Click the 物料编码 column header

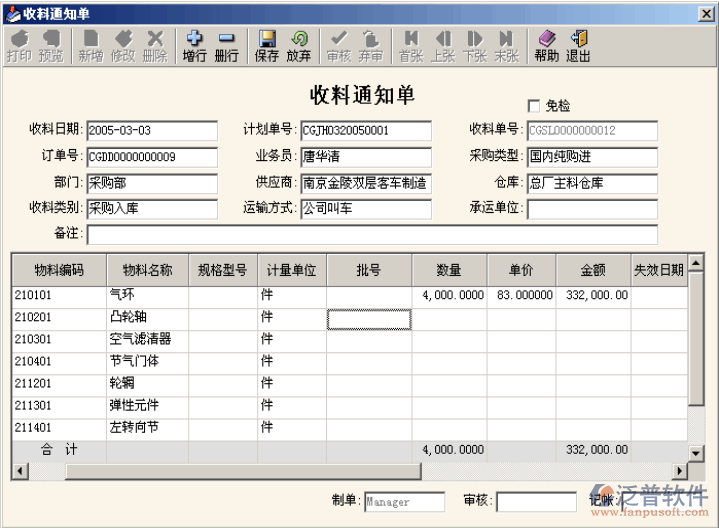click(x=59, y=270)
